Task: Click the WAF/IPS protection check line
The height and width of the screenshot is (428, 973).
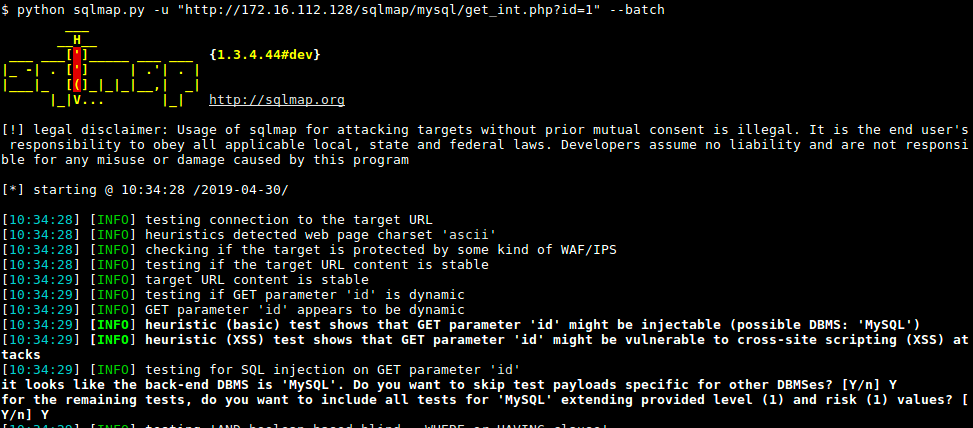Action: tap(380, 249)
